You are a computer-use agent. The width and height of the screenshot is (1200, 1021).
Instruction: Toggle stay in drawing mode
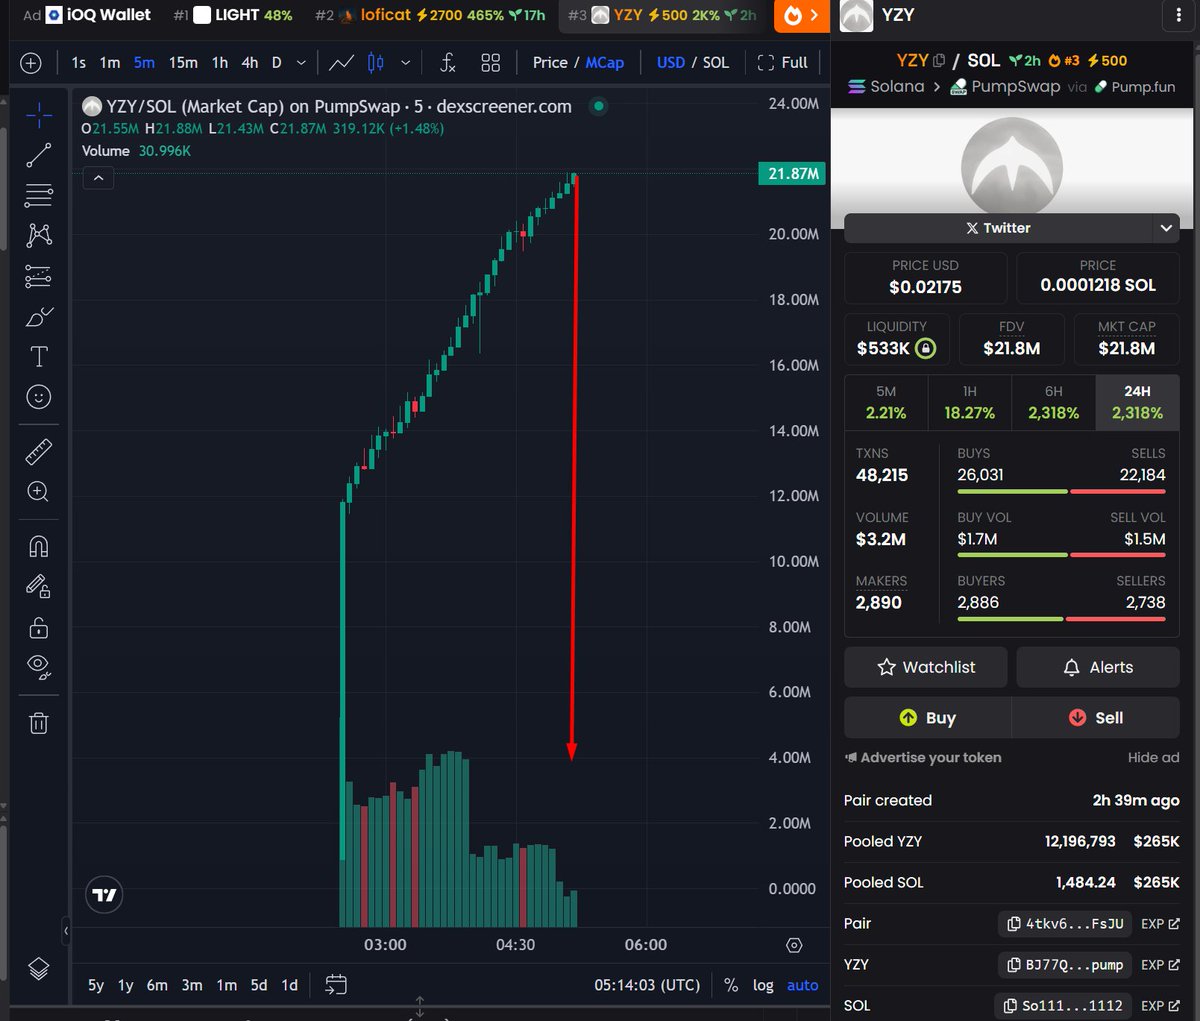39,586
